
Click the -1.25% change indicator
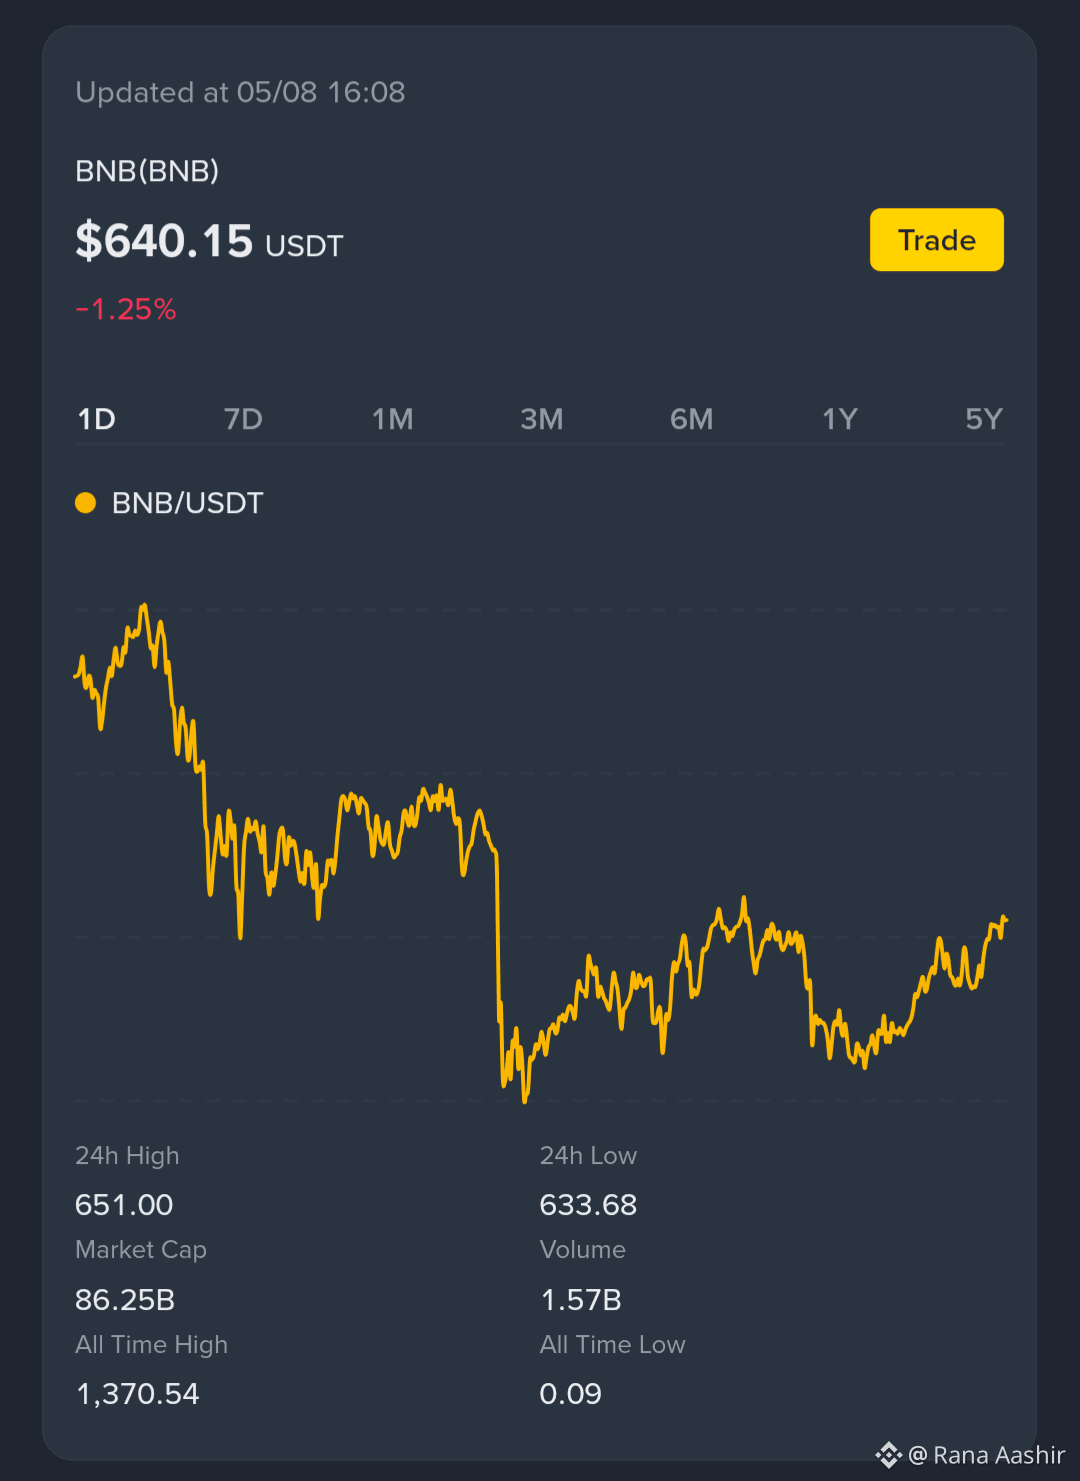126,309
